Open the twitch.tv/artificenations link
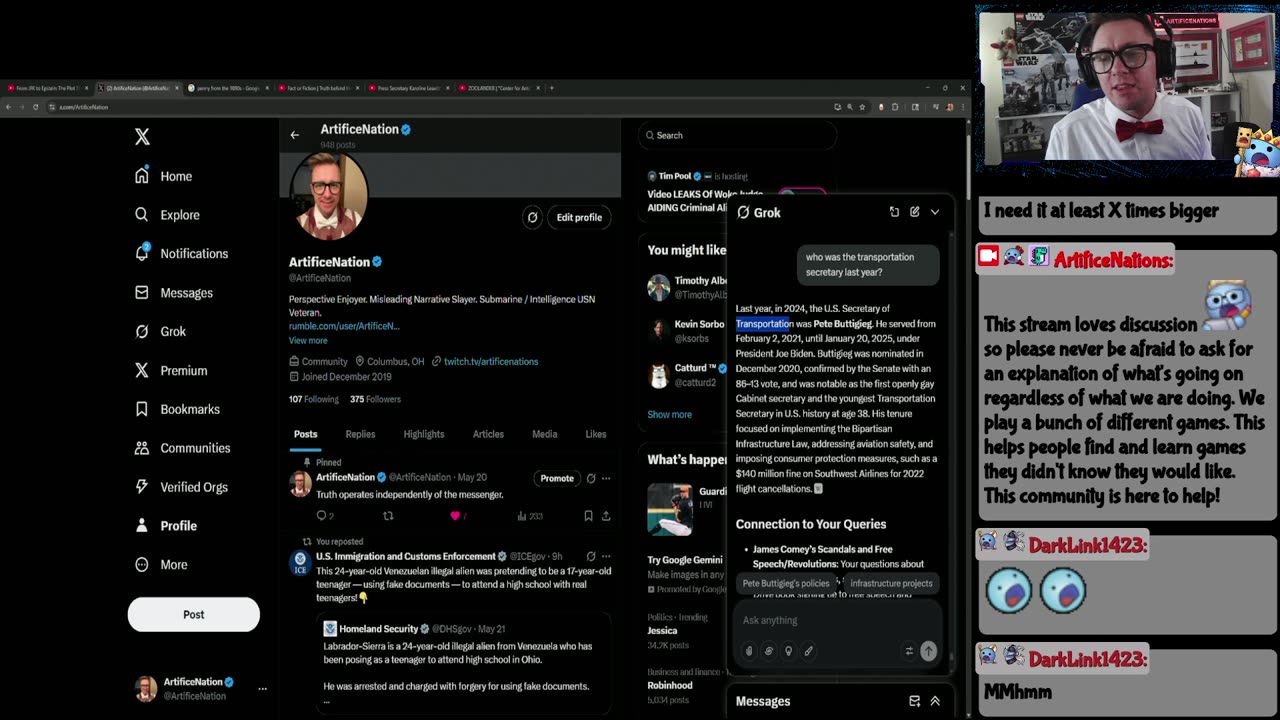 pyautogui.click(x=491, y=361)
